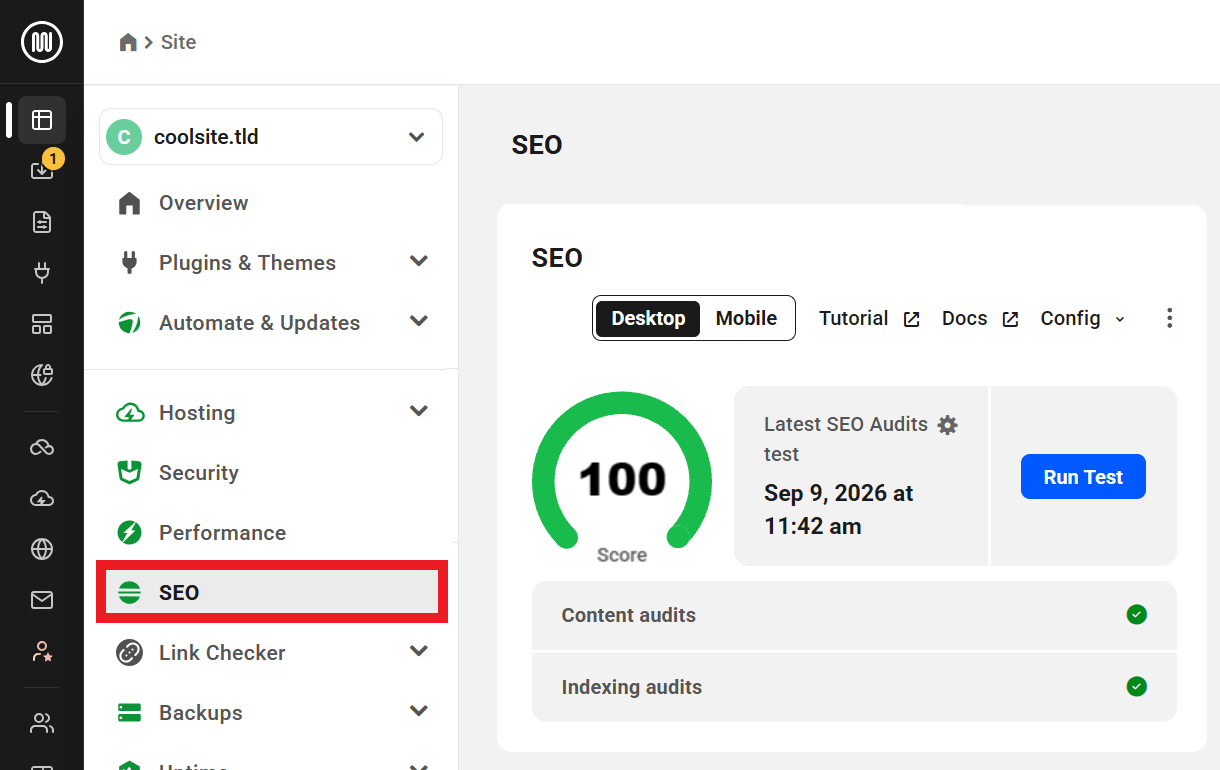Switch to Mobile view
The width and height of the screenshot is (1220, 770).
click(746, 318)
